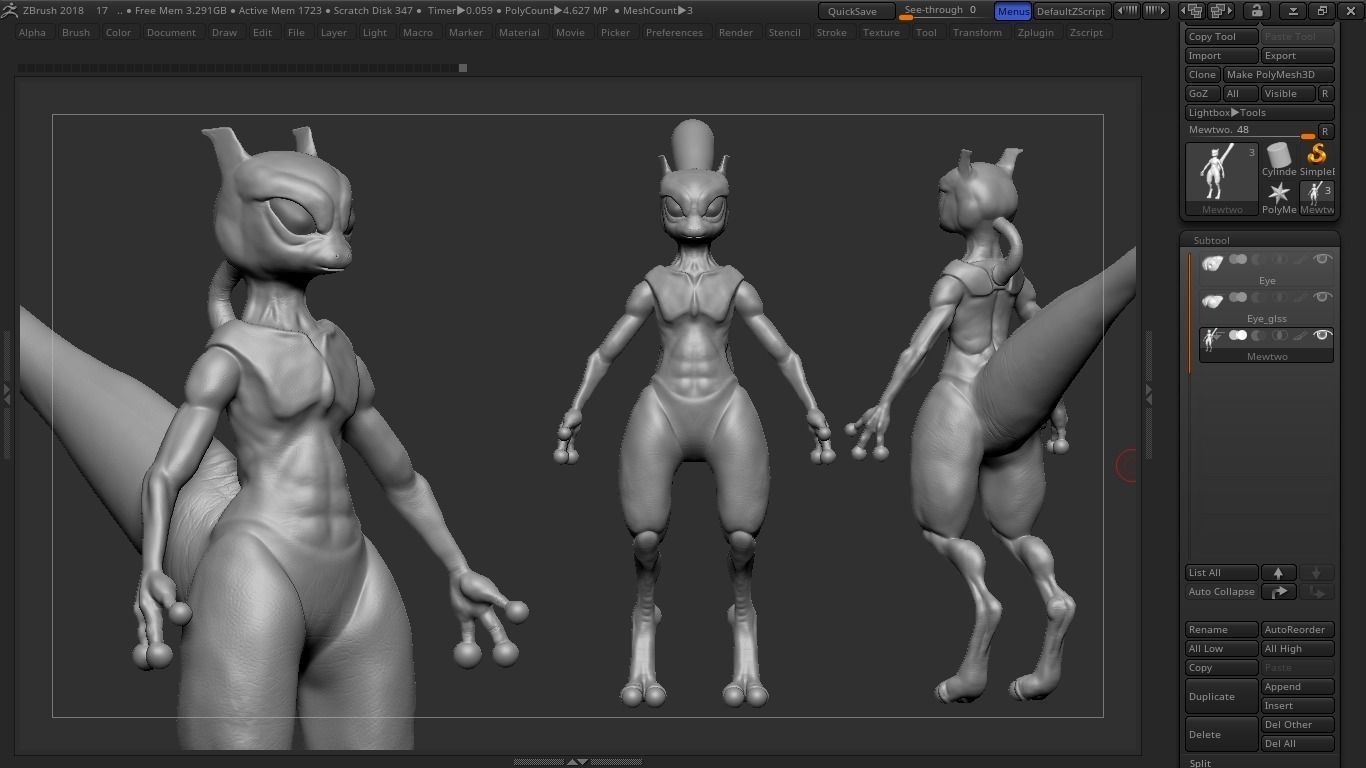Click the Export tool button
Viewport: 1366px width, 768px height.
click(x=1297, y=56)
